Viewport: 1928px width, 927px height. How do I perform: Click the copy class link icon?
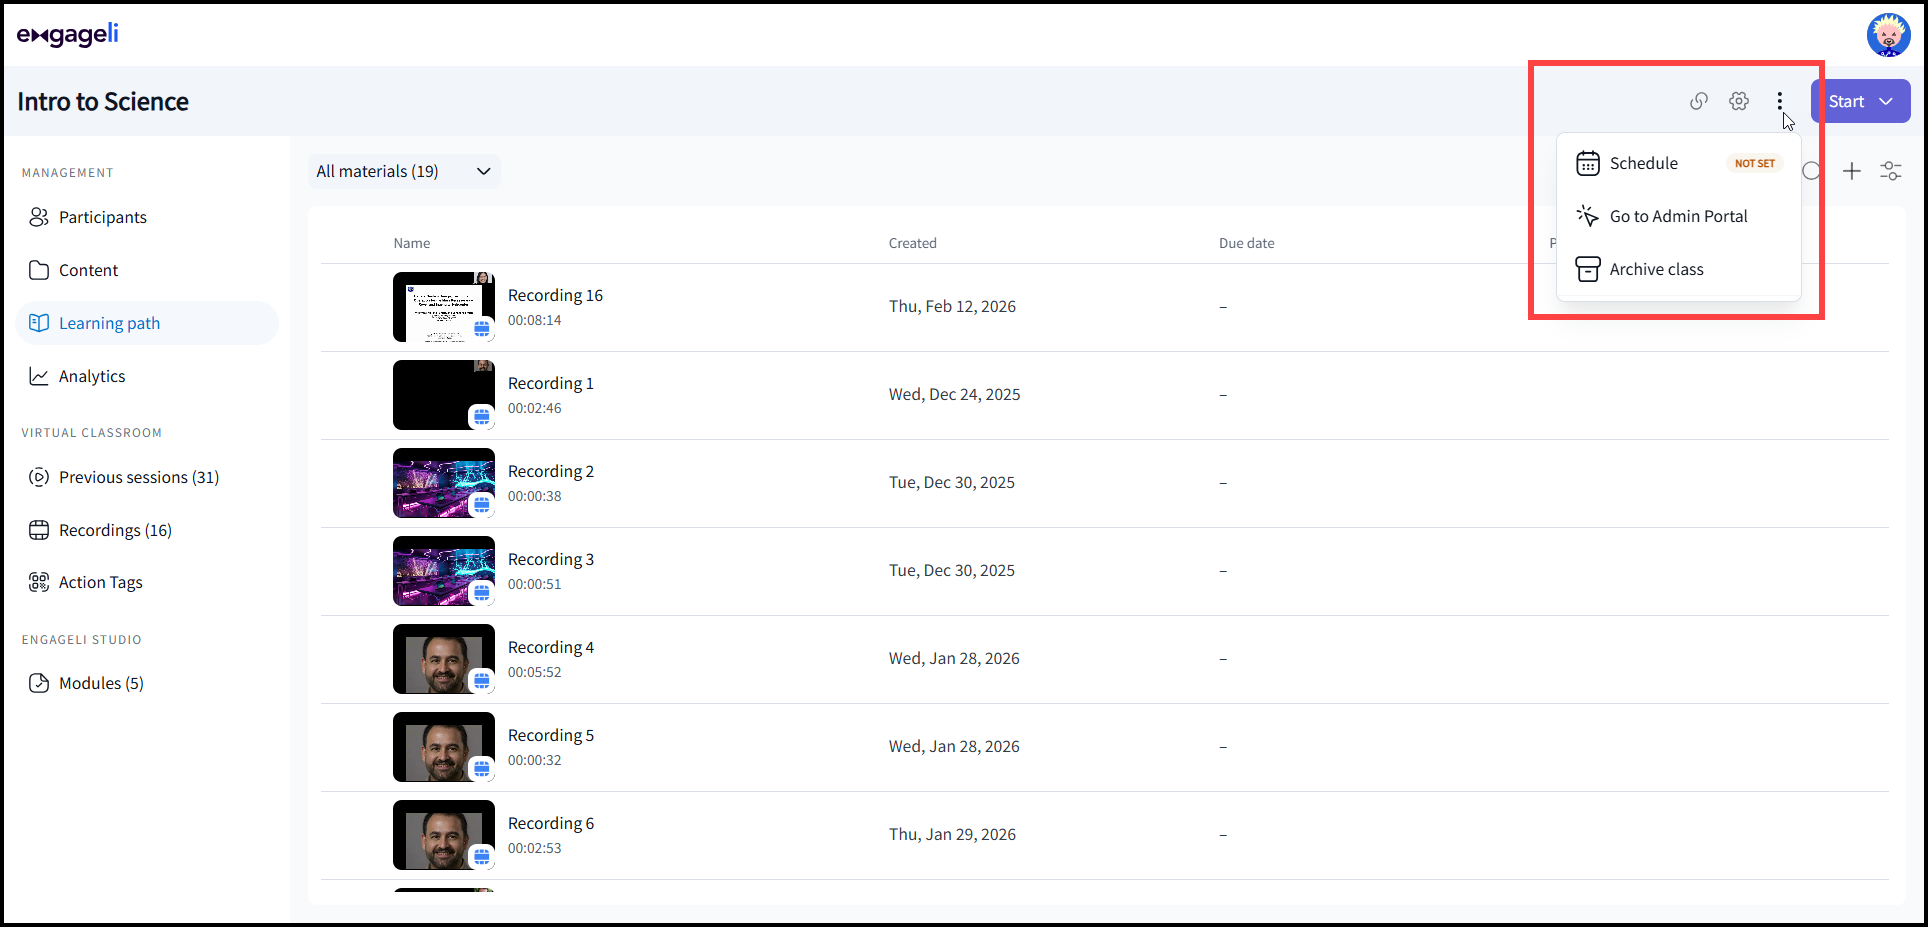pos(1699,101)
